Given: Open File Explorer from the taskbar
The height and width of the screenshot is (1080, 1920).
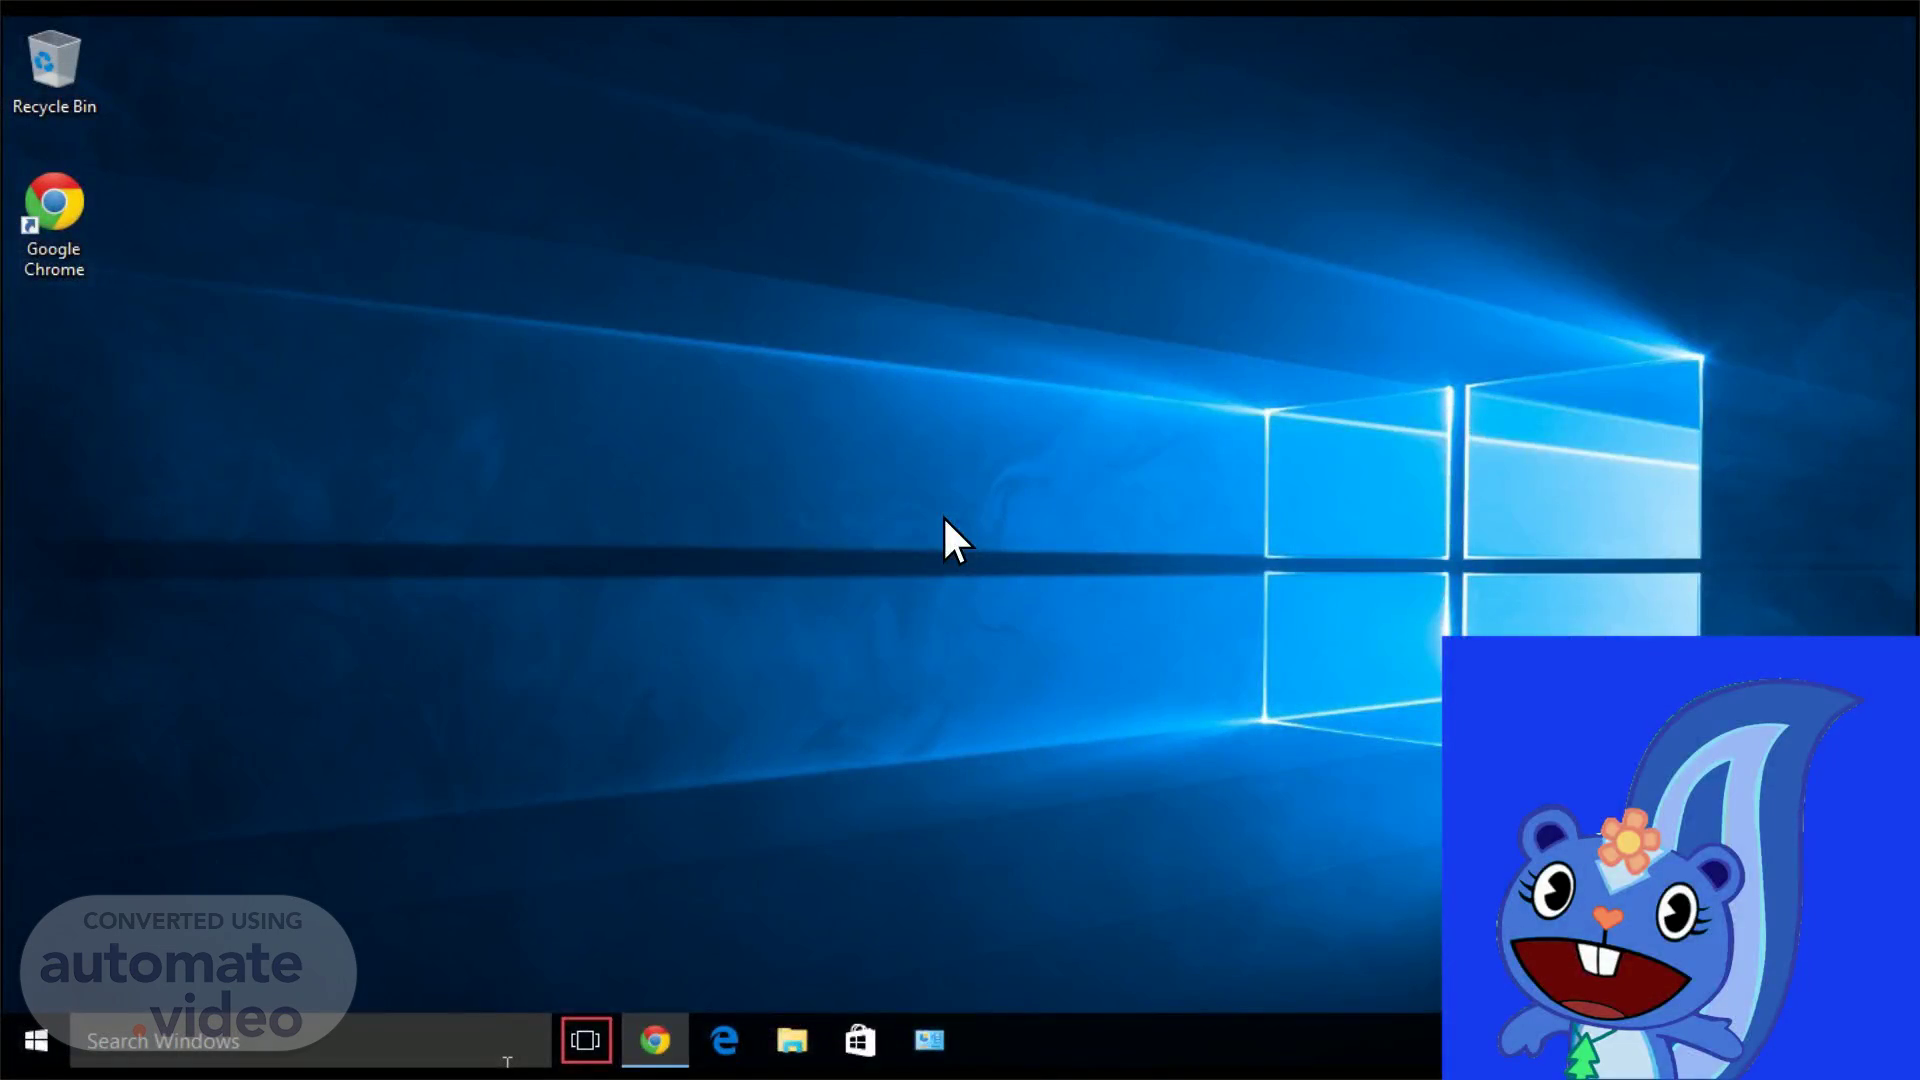Looking at the screenshot, I should pyautogui.click(x=792, y=1041).
